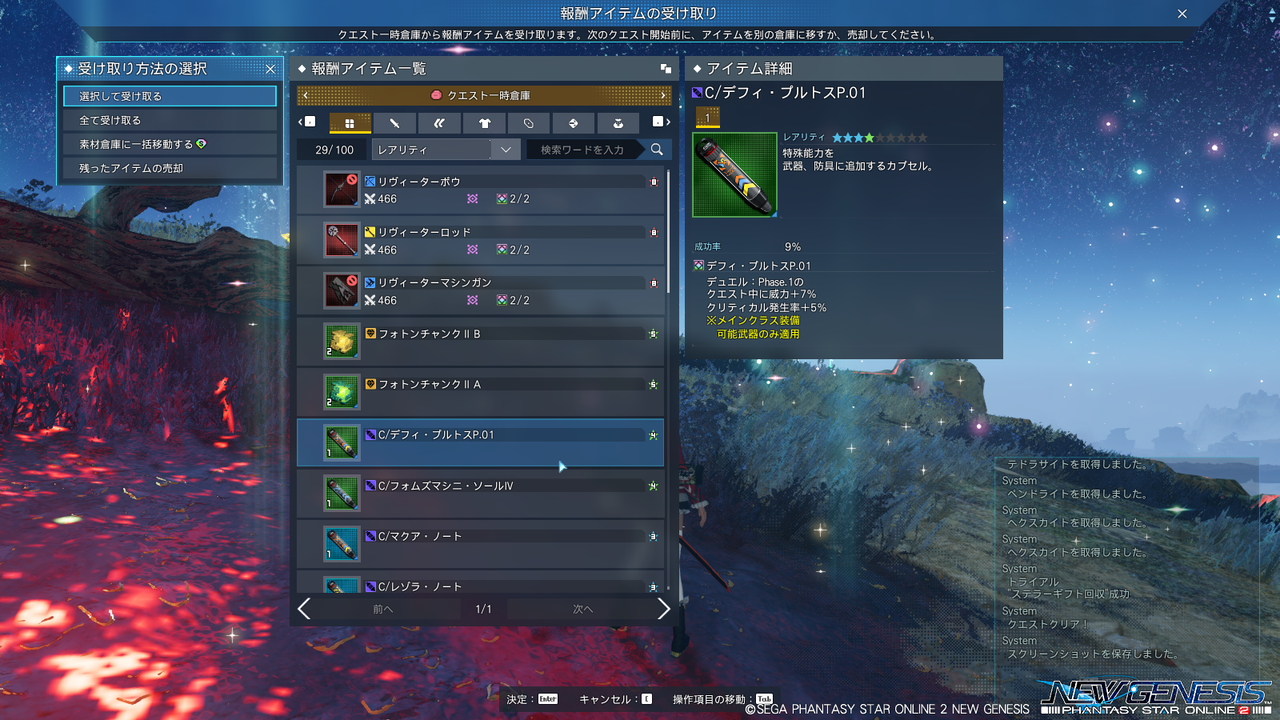1280x720 pixels.
Task: Filter list by last category icon
Action: pyautogui.click(x=619, y=123)
